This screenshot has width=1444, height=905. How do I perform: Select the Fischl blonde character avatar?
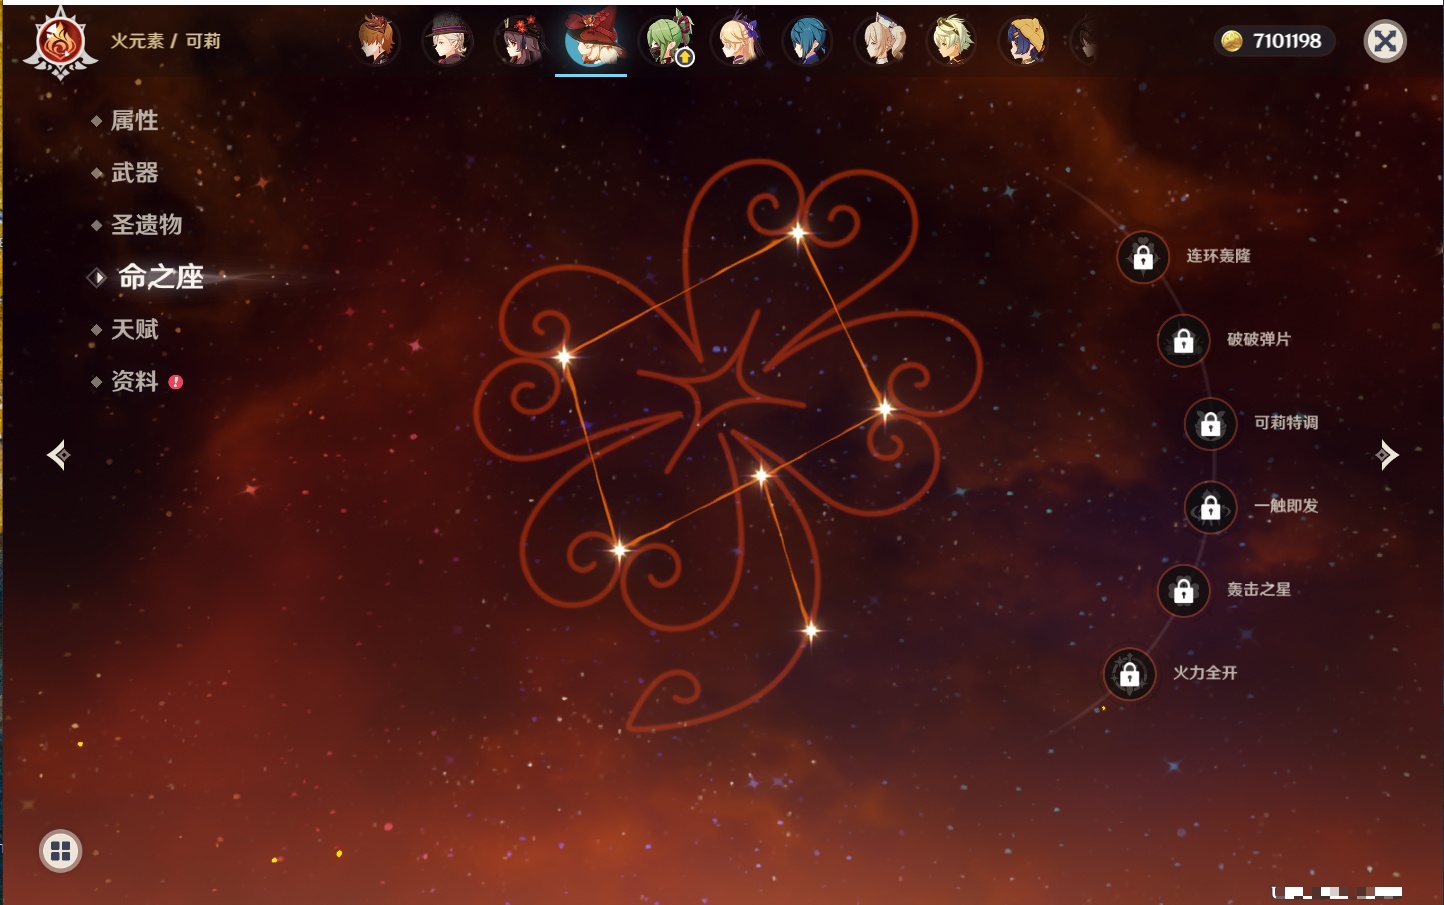[737, 40]
